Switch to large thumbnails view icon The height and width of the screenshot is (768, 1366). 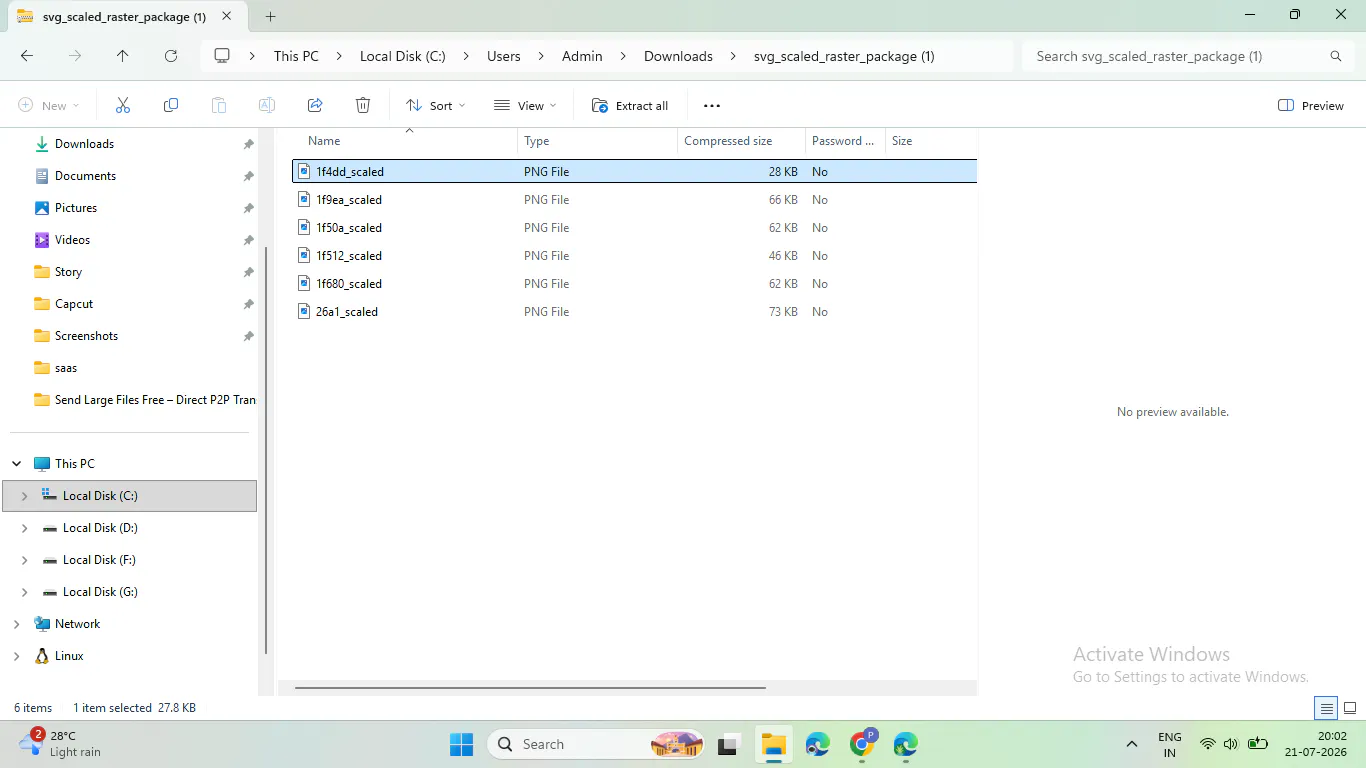(x=1350, y=708)
